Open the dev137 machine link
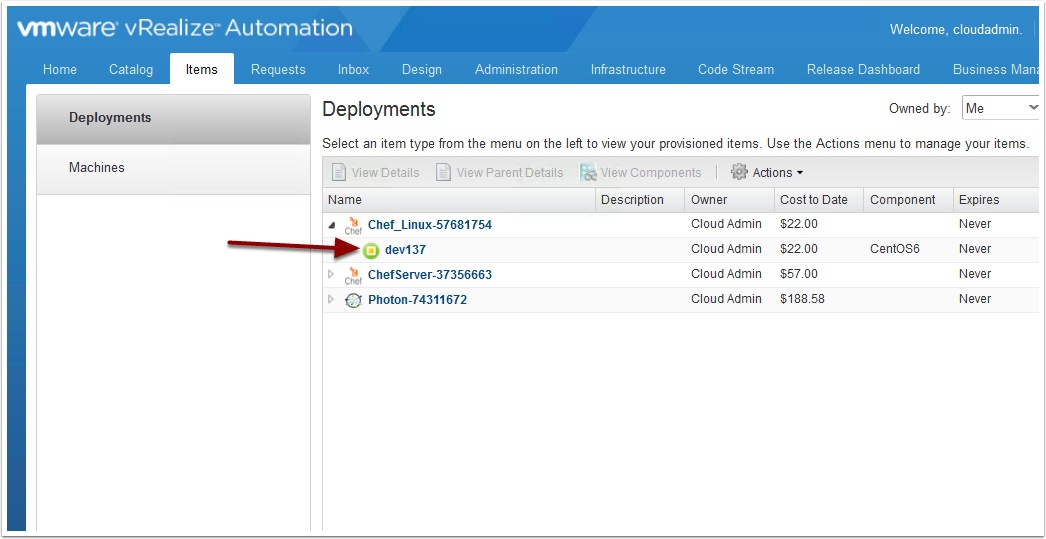This screenshot has height=539, width=1046. (405, 250)
